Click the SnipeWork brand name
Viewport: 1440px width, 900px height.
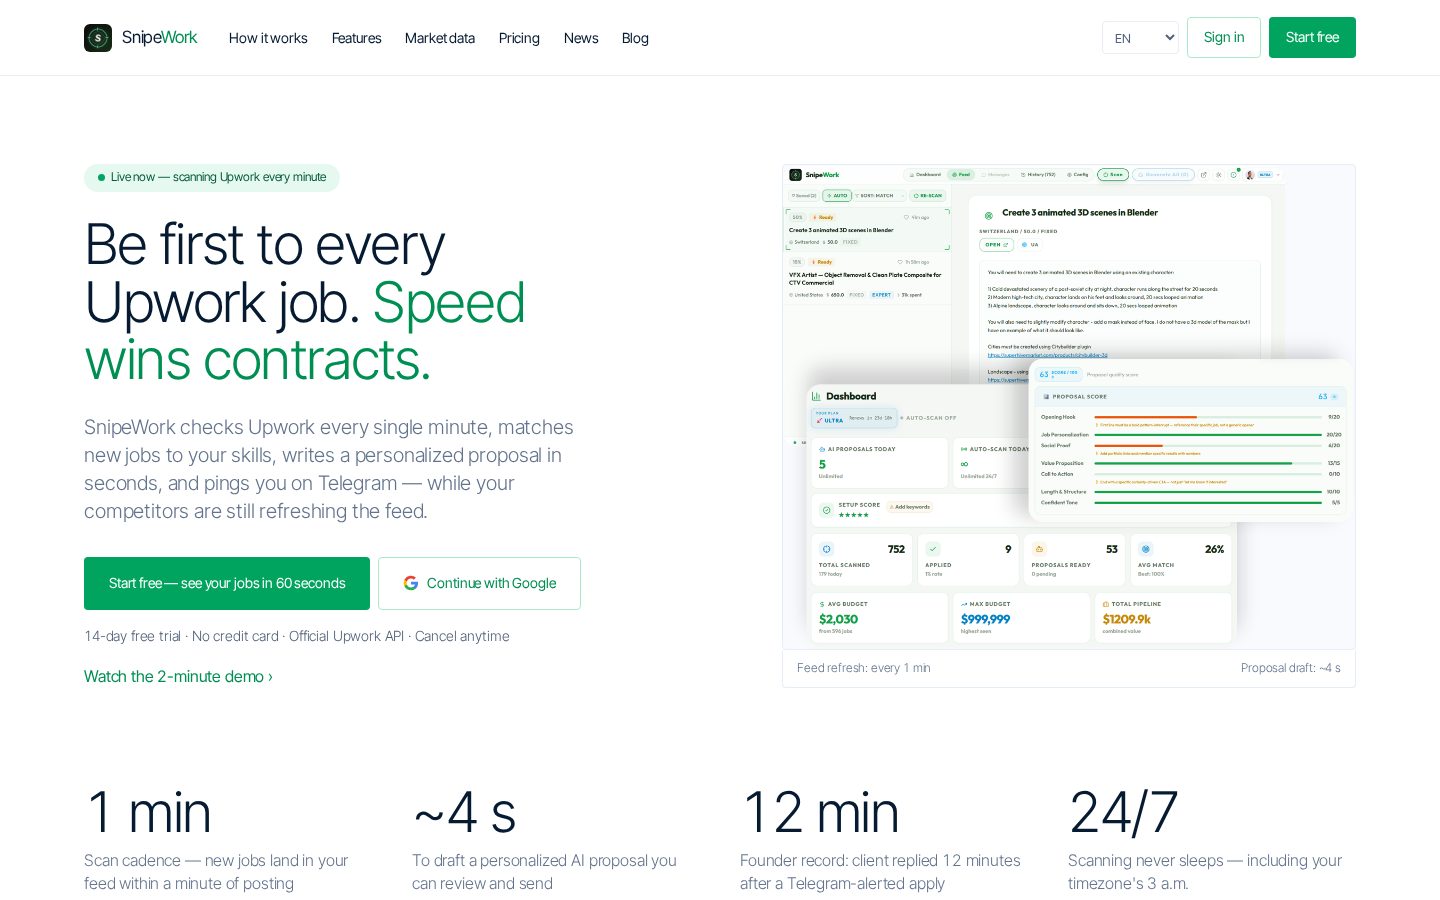(x=160, y=38)
